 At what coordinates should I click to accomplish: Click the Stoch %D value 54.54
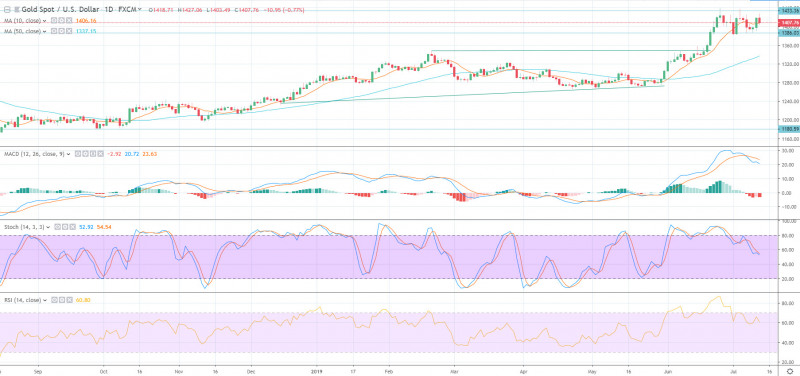104,227
